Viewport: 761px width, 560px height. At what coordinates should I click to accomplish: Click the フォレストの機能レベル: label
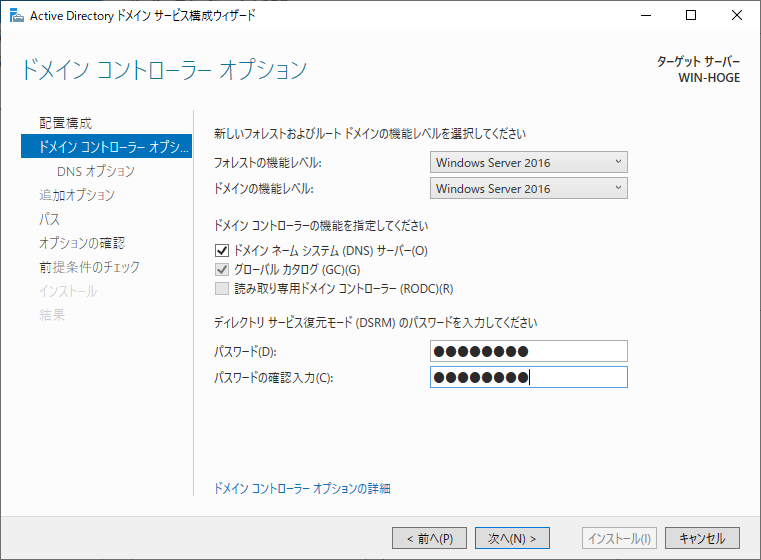click(267, 163)
